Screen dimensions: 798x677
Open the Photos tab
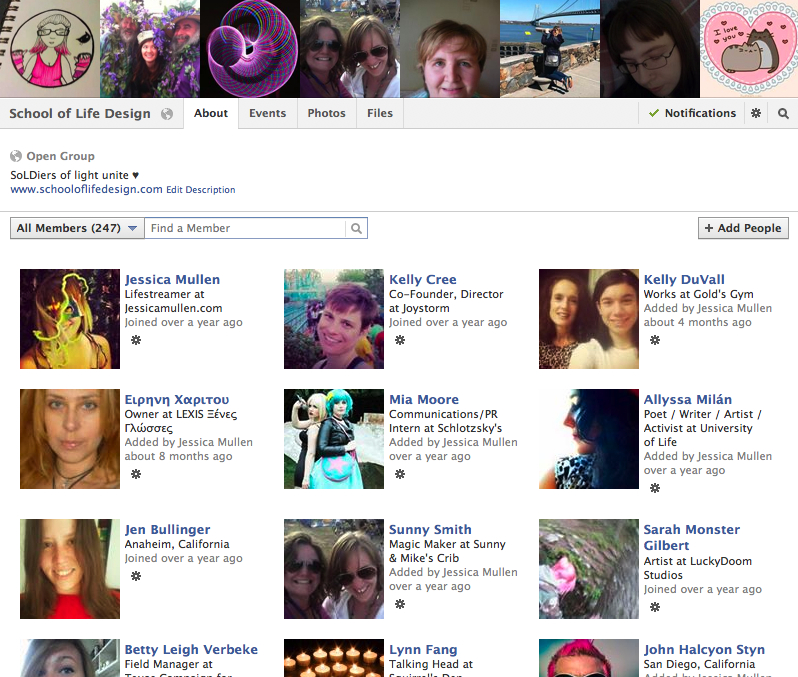[x=327, y=113]
